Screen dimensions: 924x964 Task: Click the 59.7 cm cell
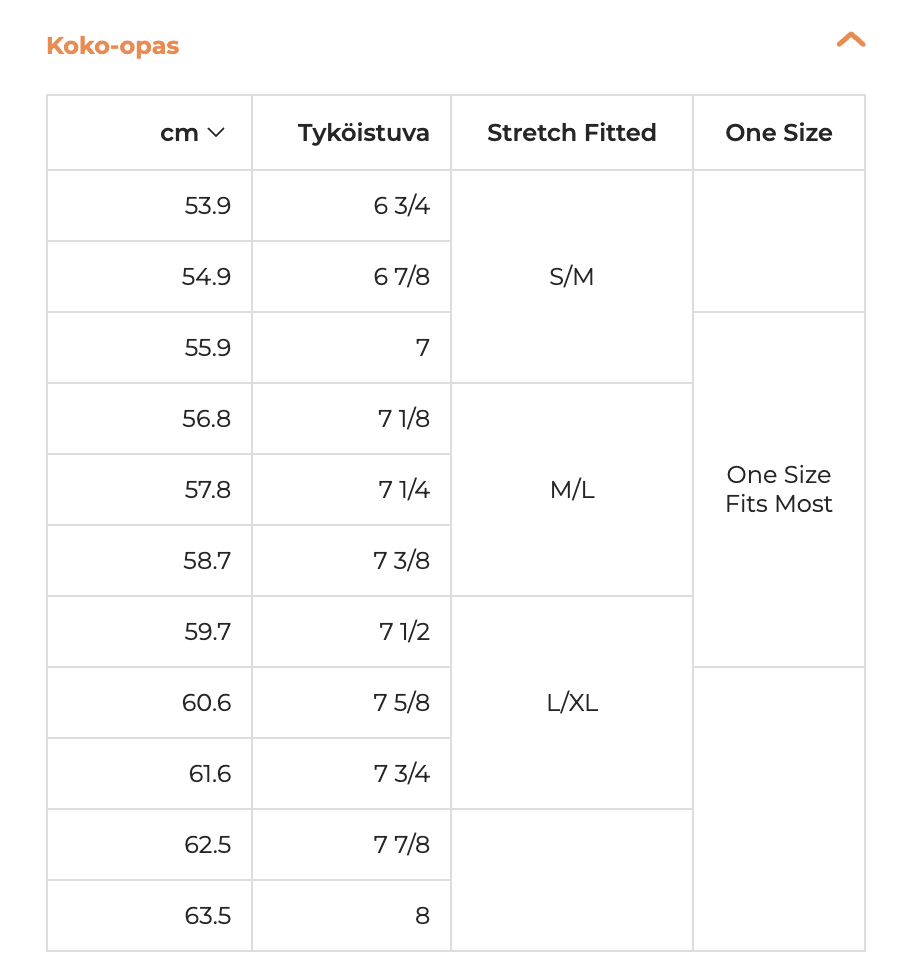point(149,632)
